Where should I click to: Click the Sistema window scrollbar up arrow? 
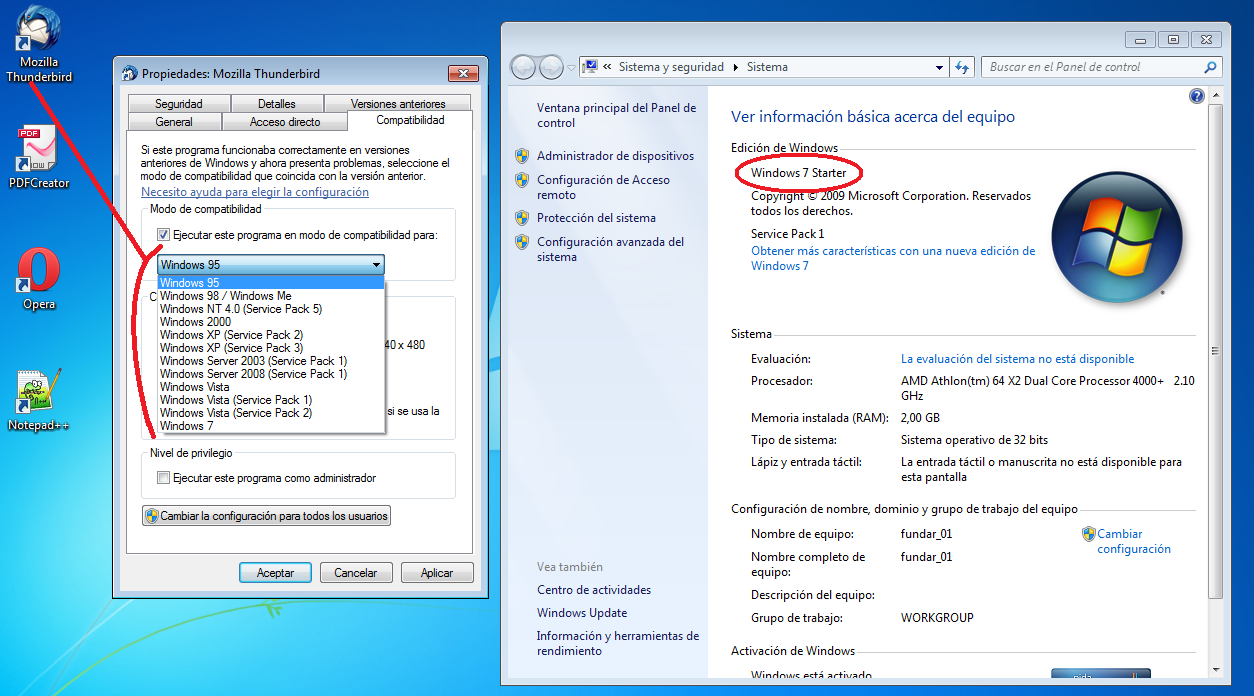(1216, 95)
